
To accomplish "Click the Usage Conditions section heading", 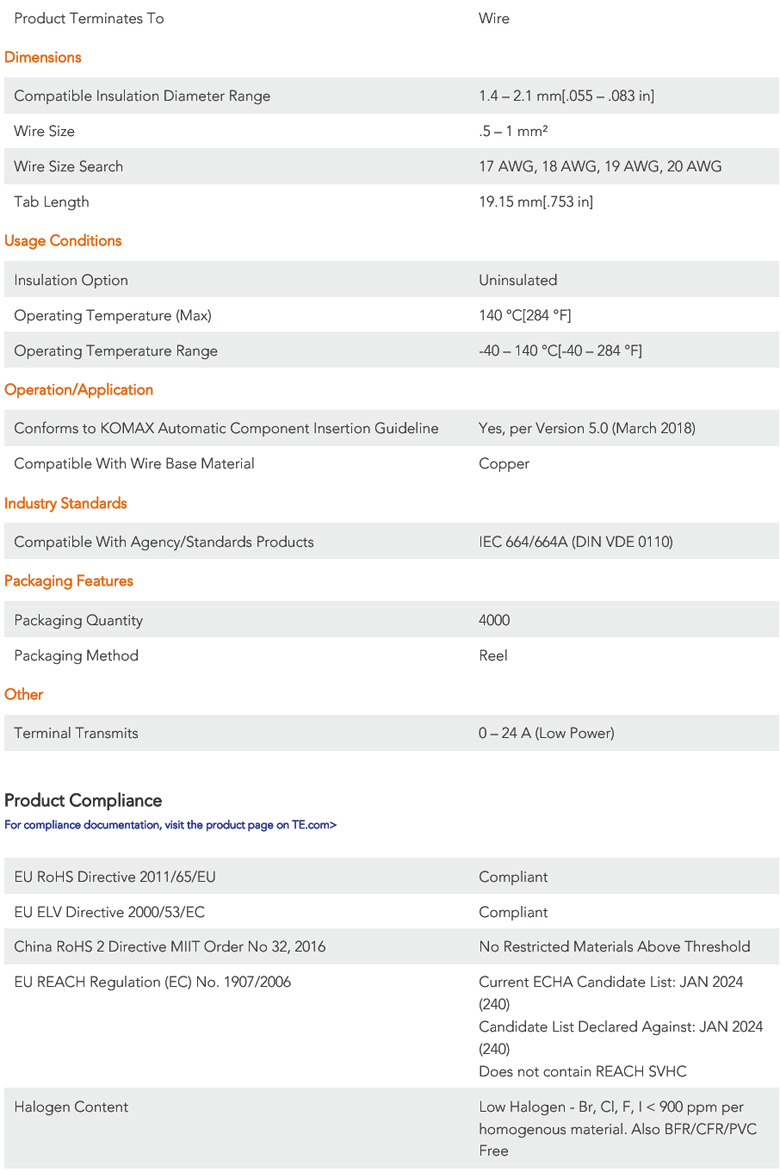I will [x=63, y=241].
